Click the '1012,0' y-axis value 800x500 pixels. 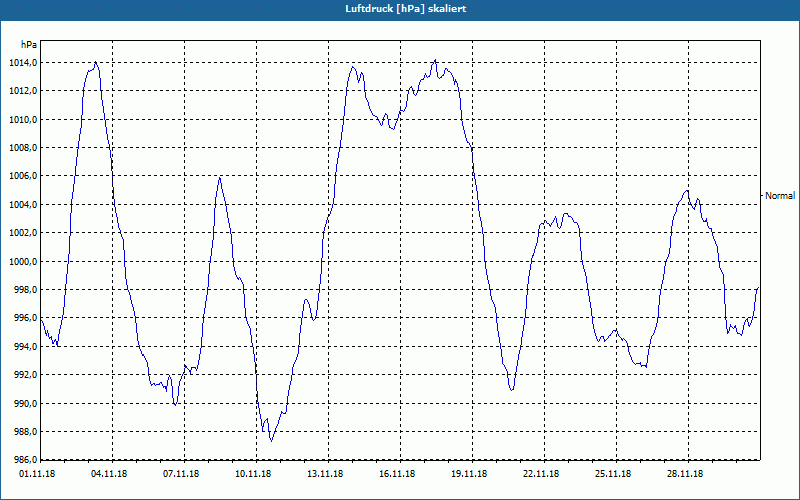click(22, 91)
